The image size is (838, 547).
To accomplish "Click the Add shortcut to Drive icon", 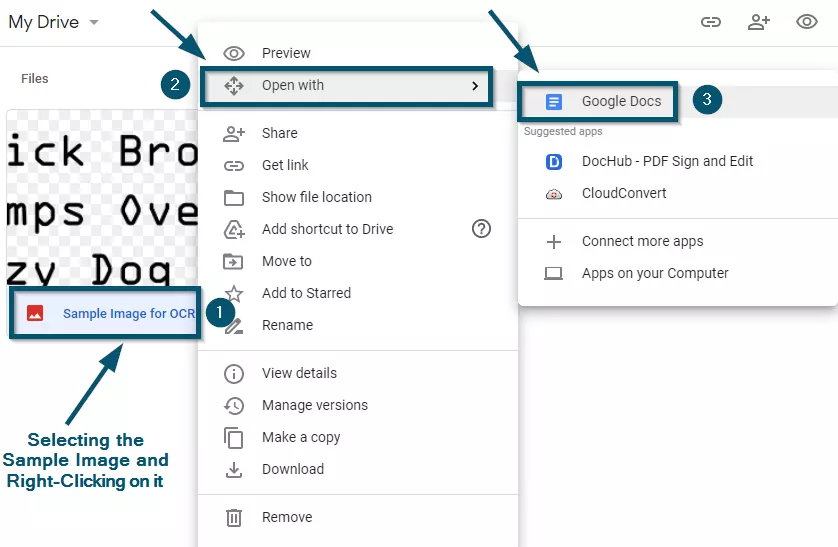I will coord(234,230).
